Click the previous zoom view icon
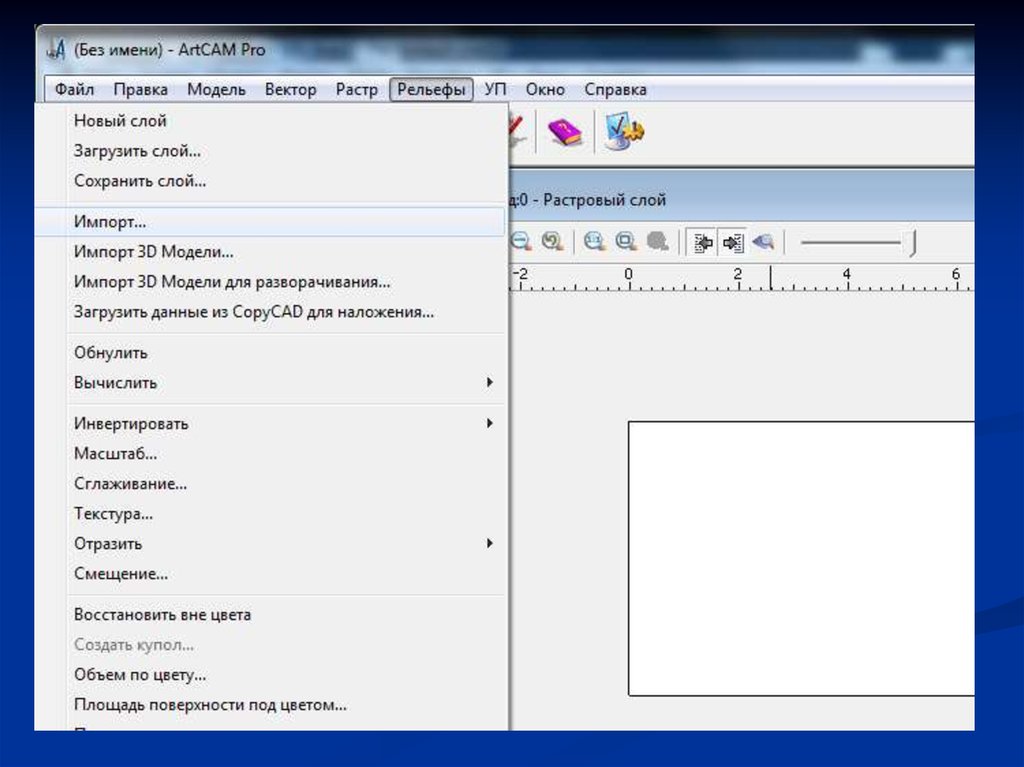Viewport: 1024px width, 767px height. pos(551,241)
